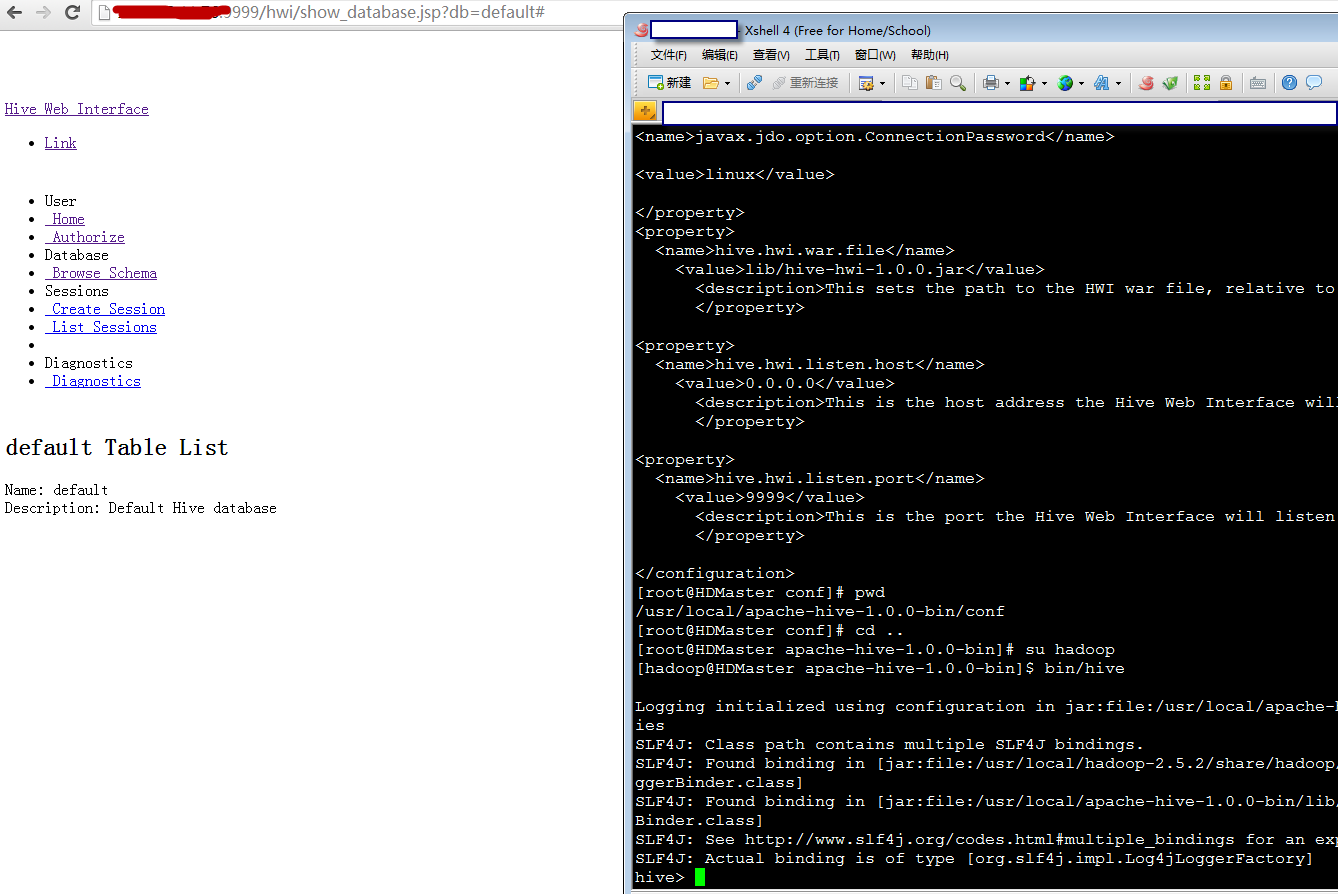
Task: Click the Xshell app icon in title bar
Action: (x=641, y=30)
